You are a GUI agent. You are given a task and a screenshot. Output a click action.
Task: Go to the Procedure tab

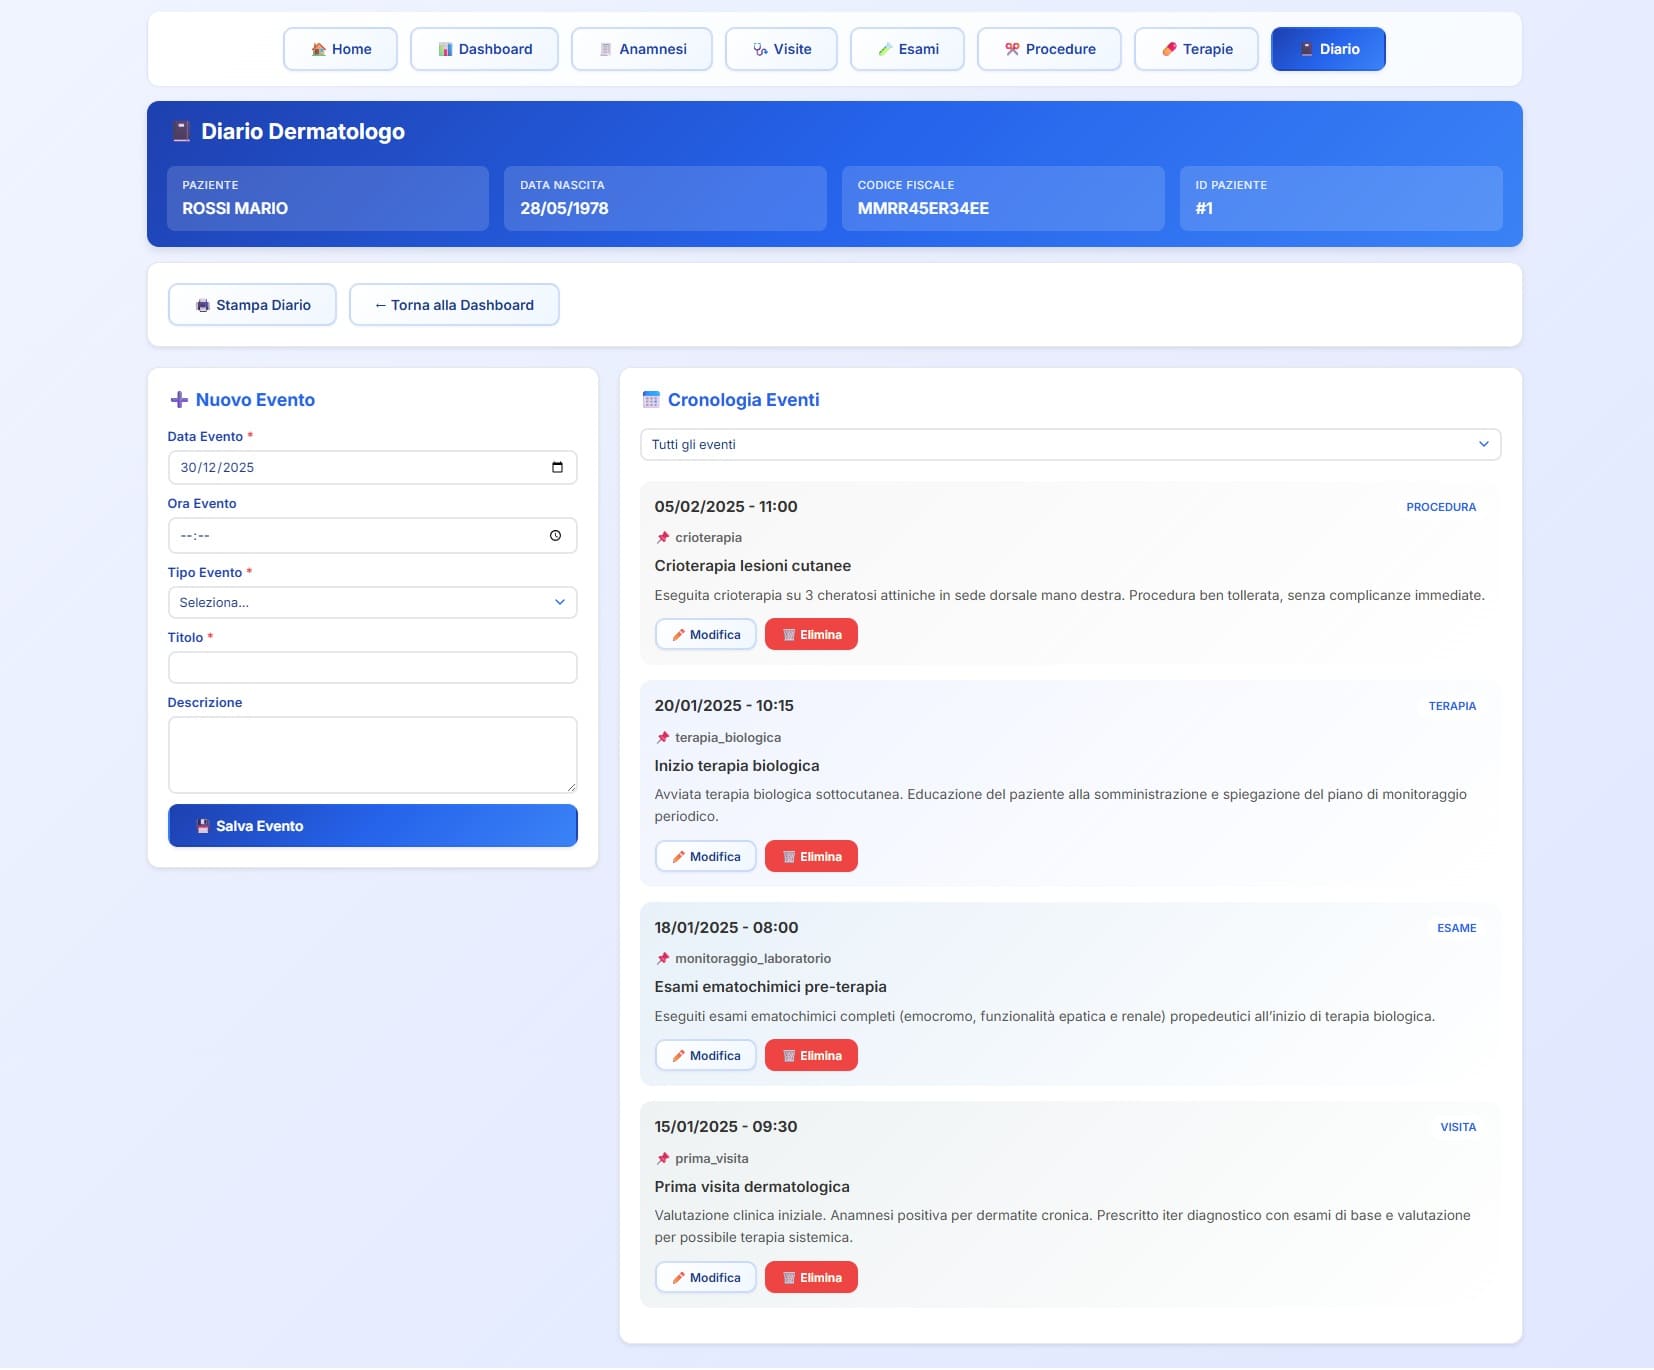pyautogui.click(x=1049, y=49)
